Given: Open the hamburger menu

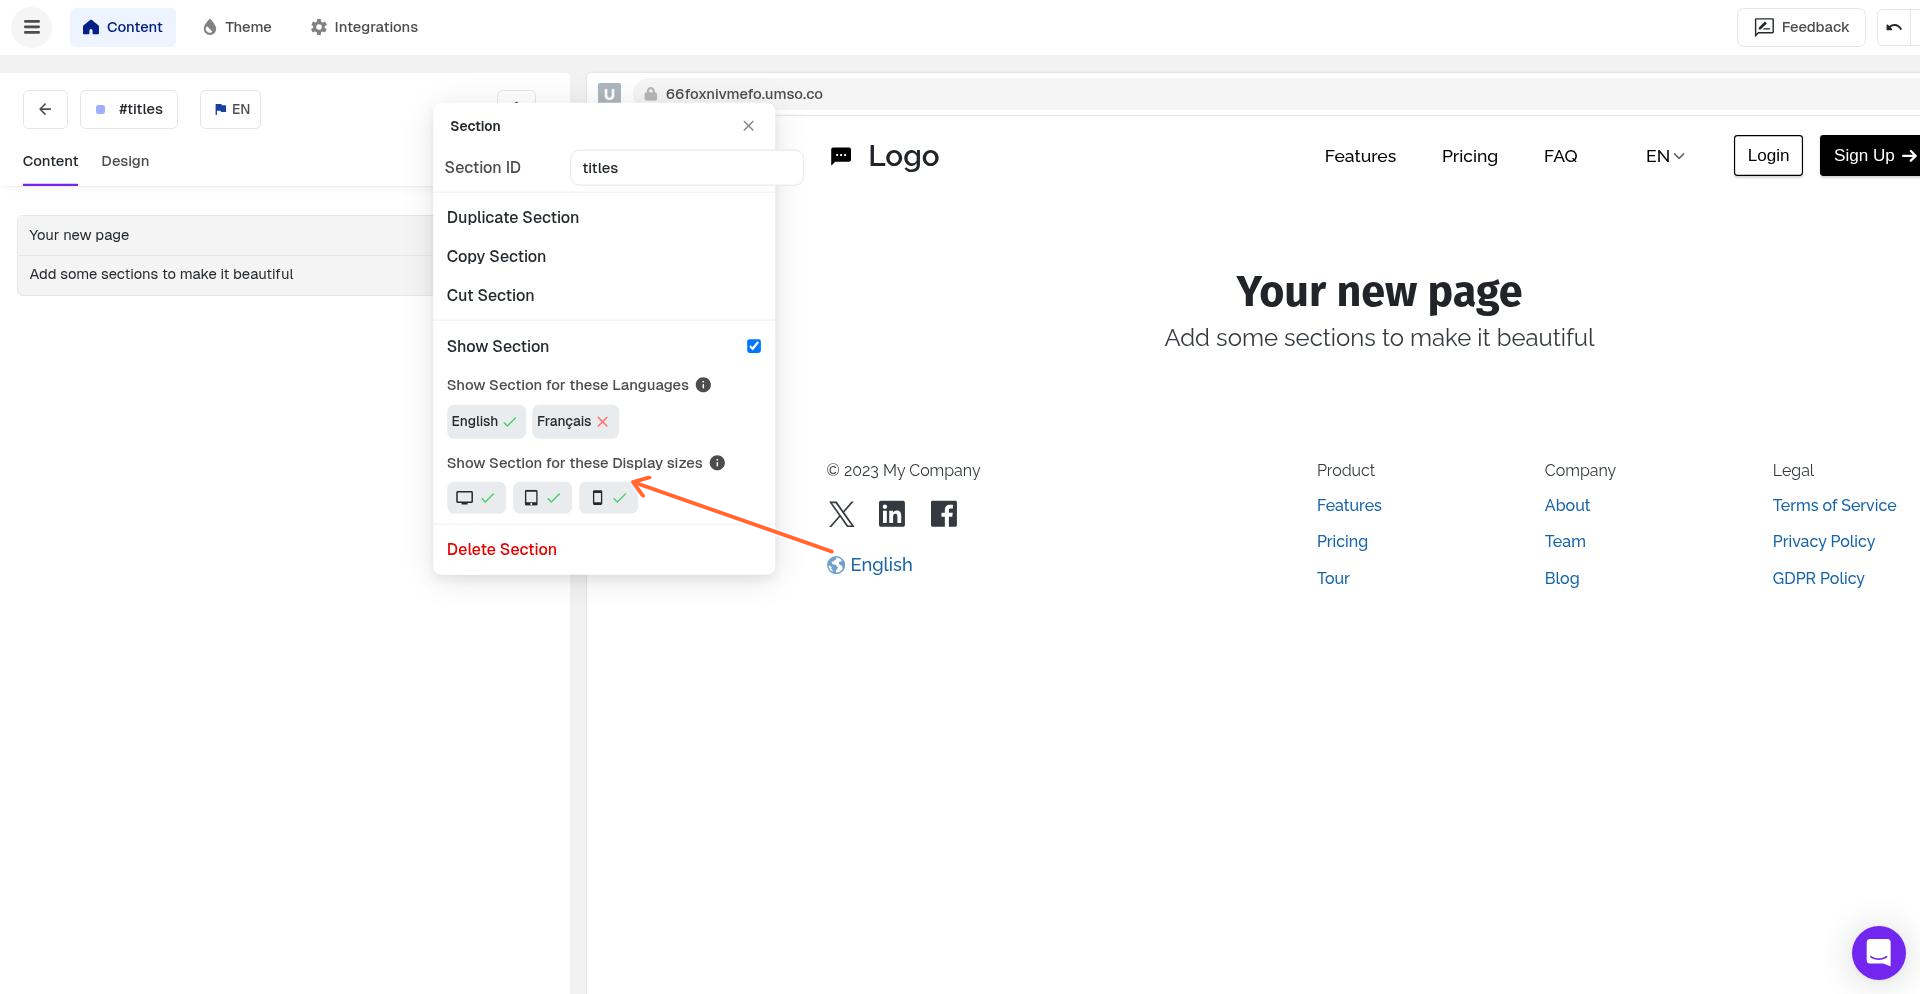Looking at the screenshot, I should coord(32,27).
